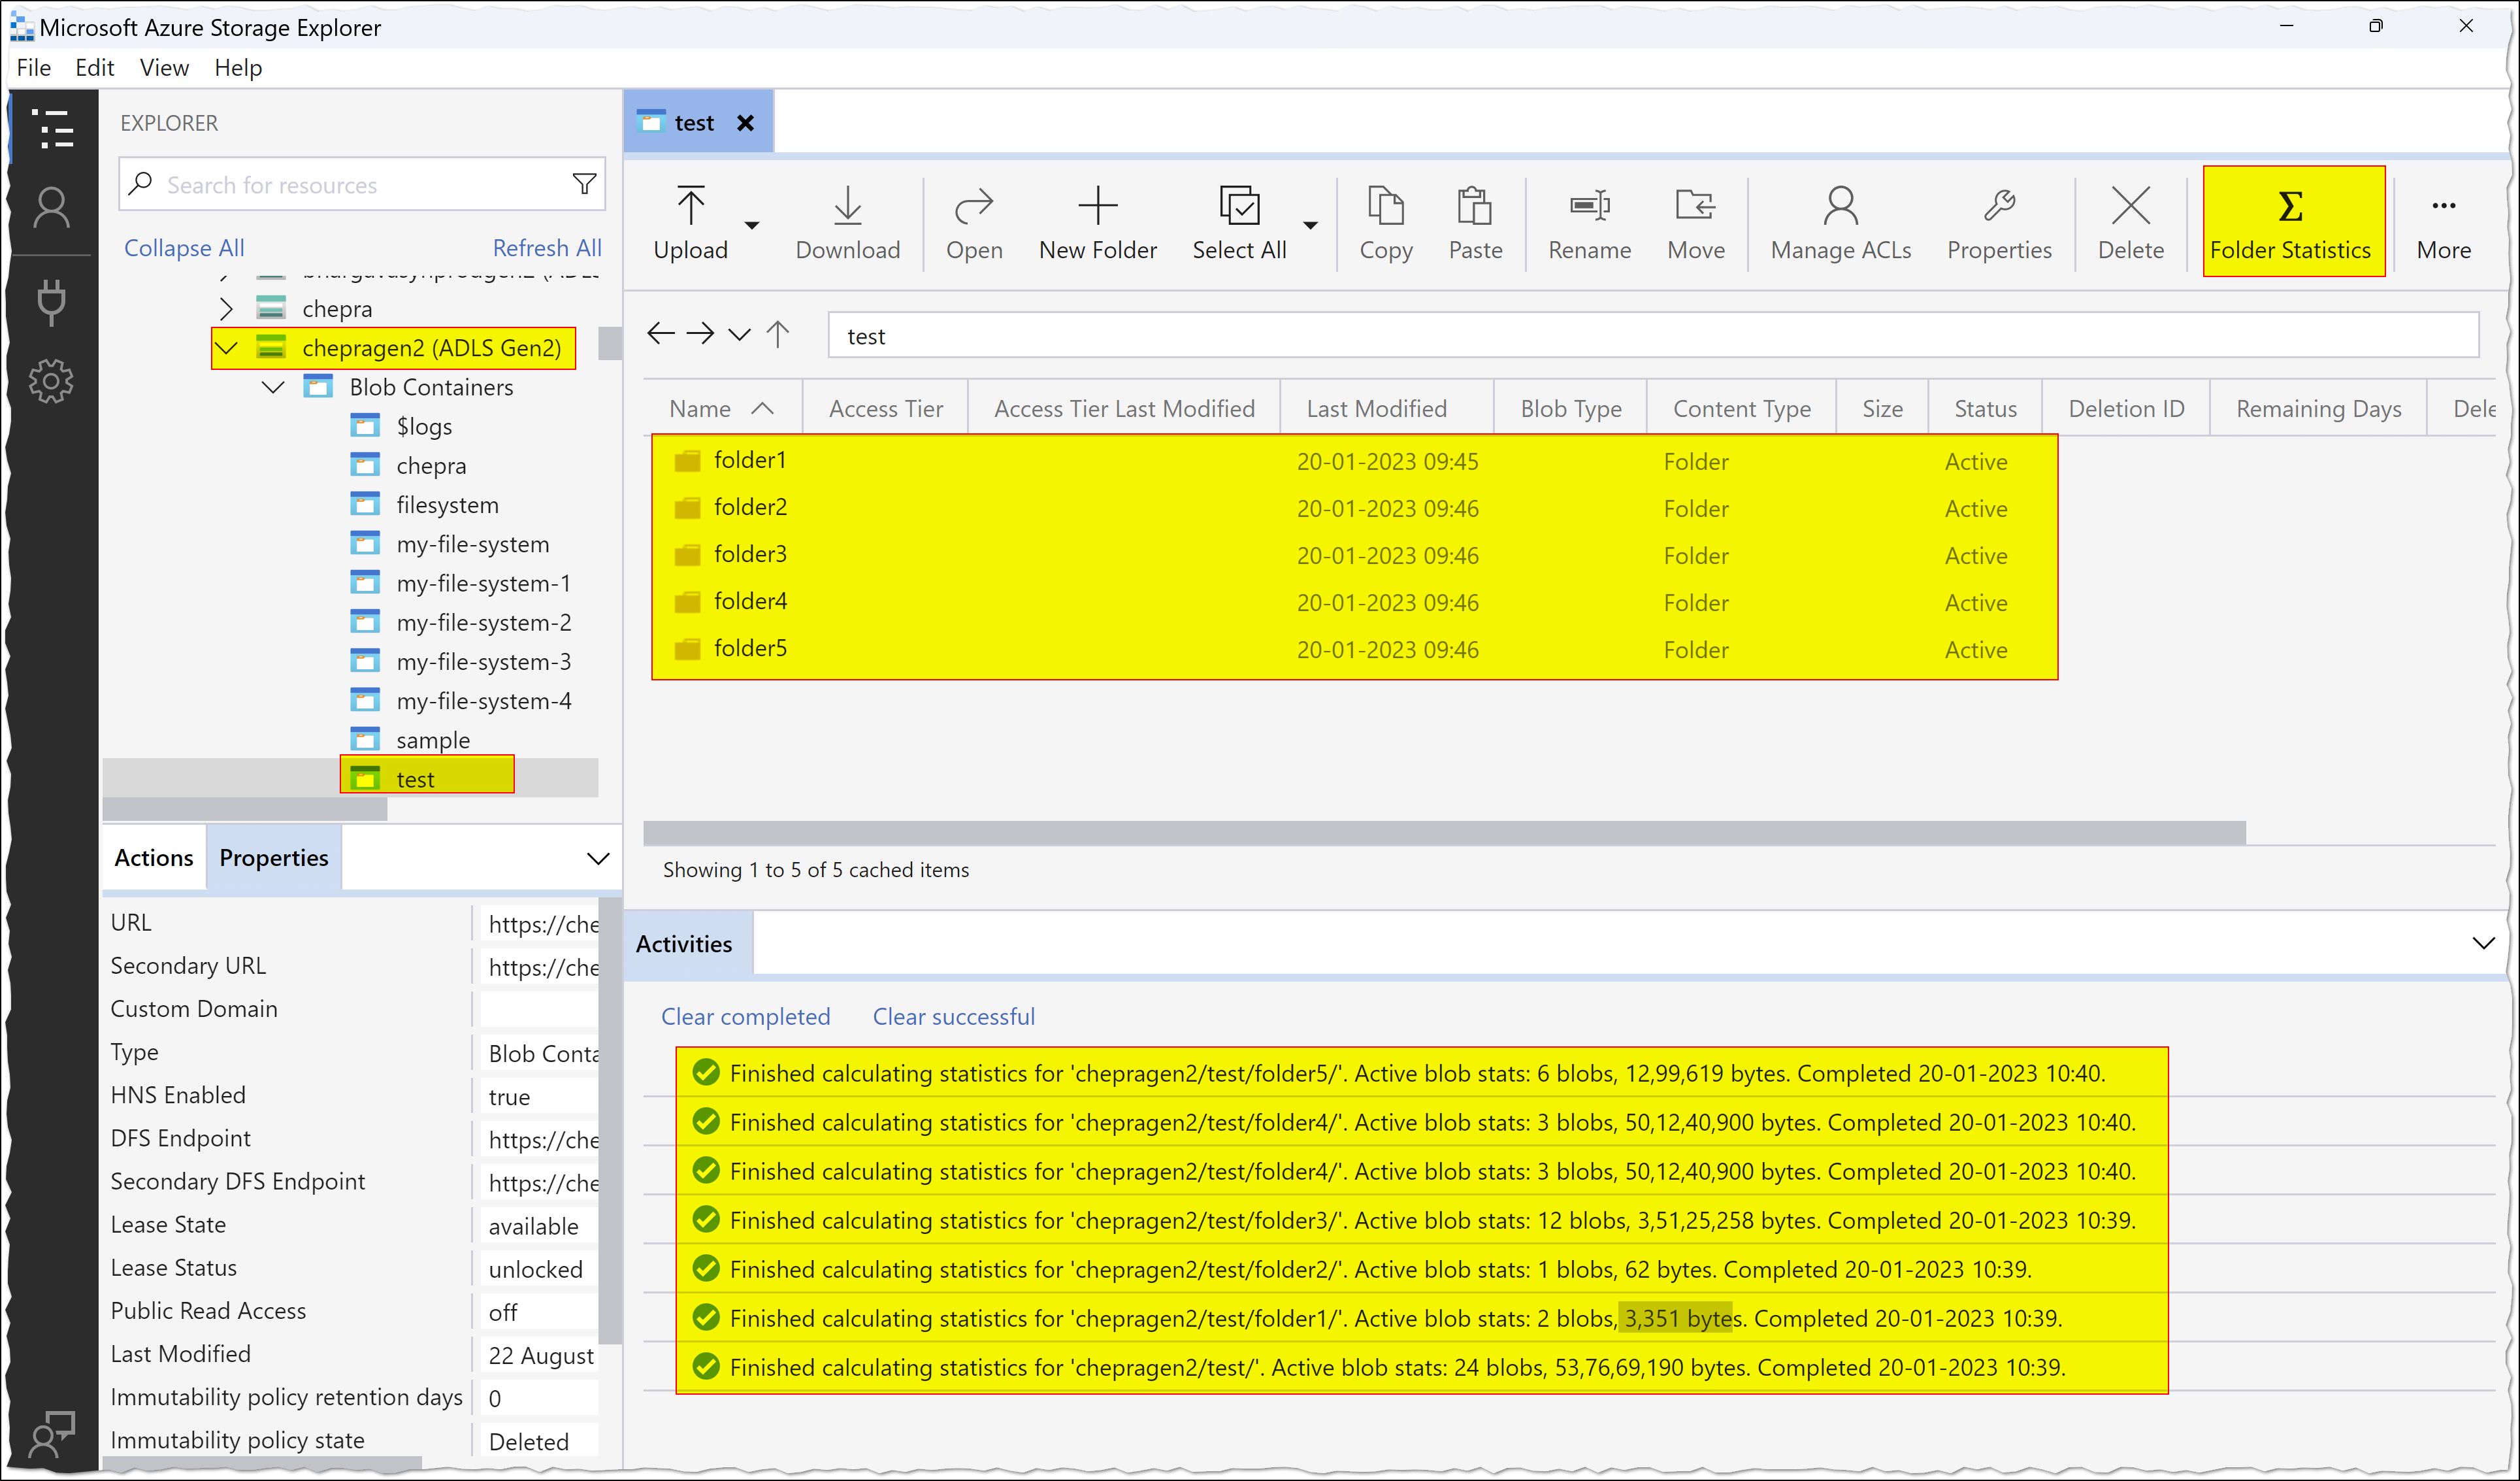The width and height of the screenshot is (2520, 1481).
Task: Sort by the Name column header
Action: coord(721,408)
